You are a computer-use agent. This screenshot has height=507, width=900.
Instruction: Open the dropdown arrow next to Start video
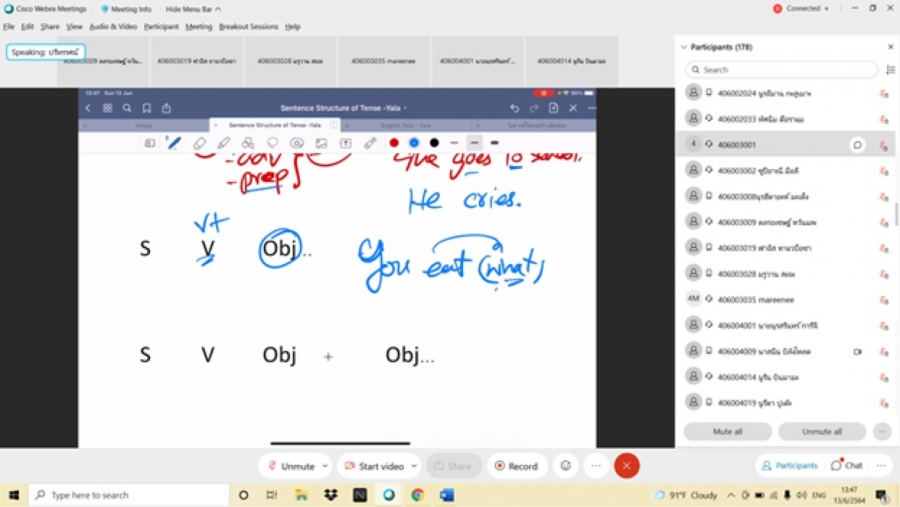(413, 466)
